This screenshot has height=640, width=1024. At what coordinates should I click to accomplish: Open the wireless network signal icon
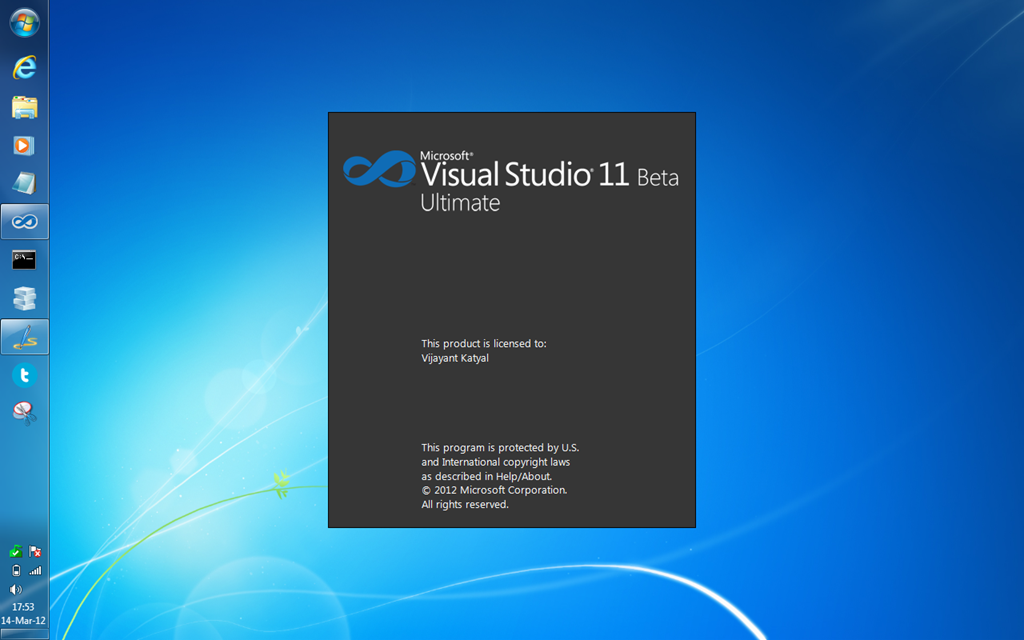coord(35,571)
